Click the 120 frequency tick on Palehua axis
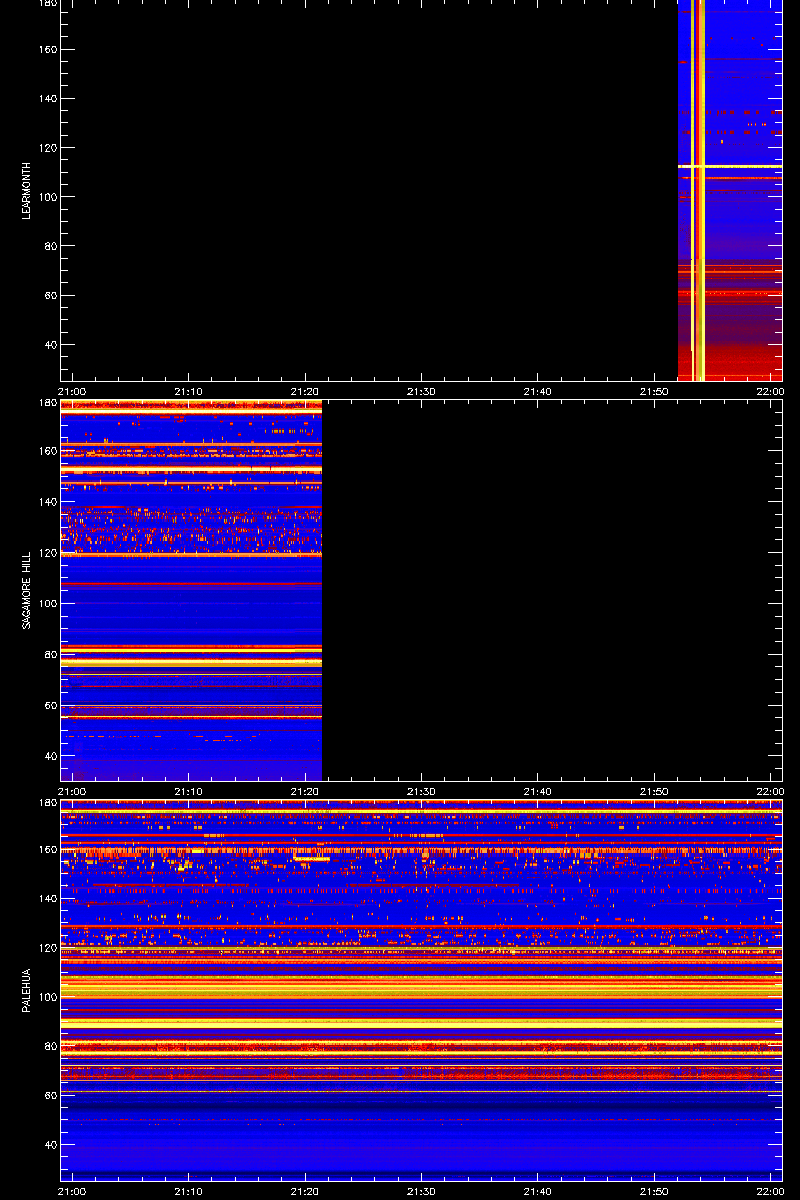Viewport: 800px width, 1200px height. [47, 948]
